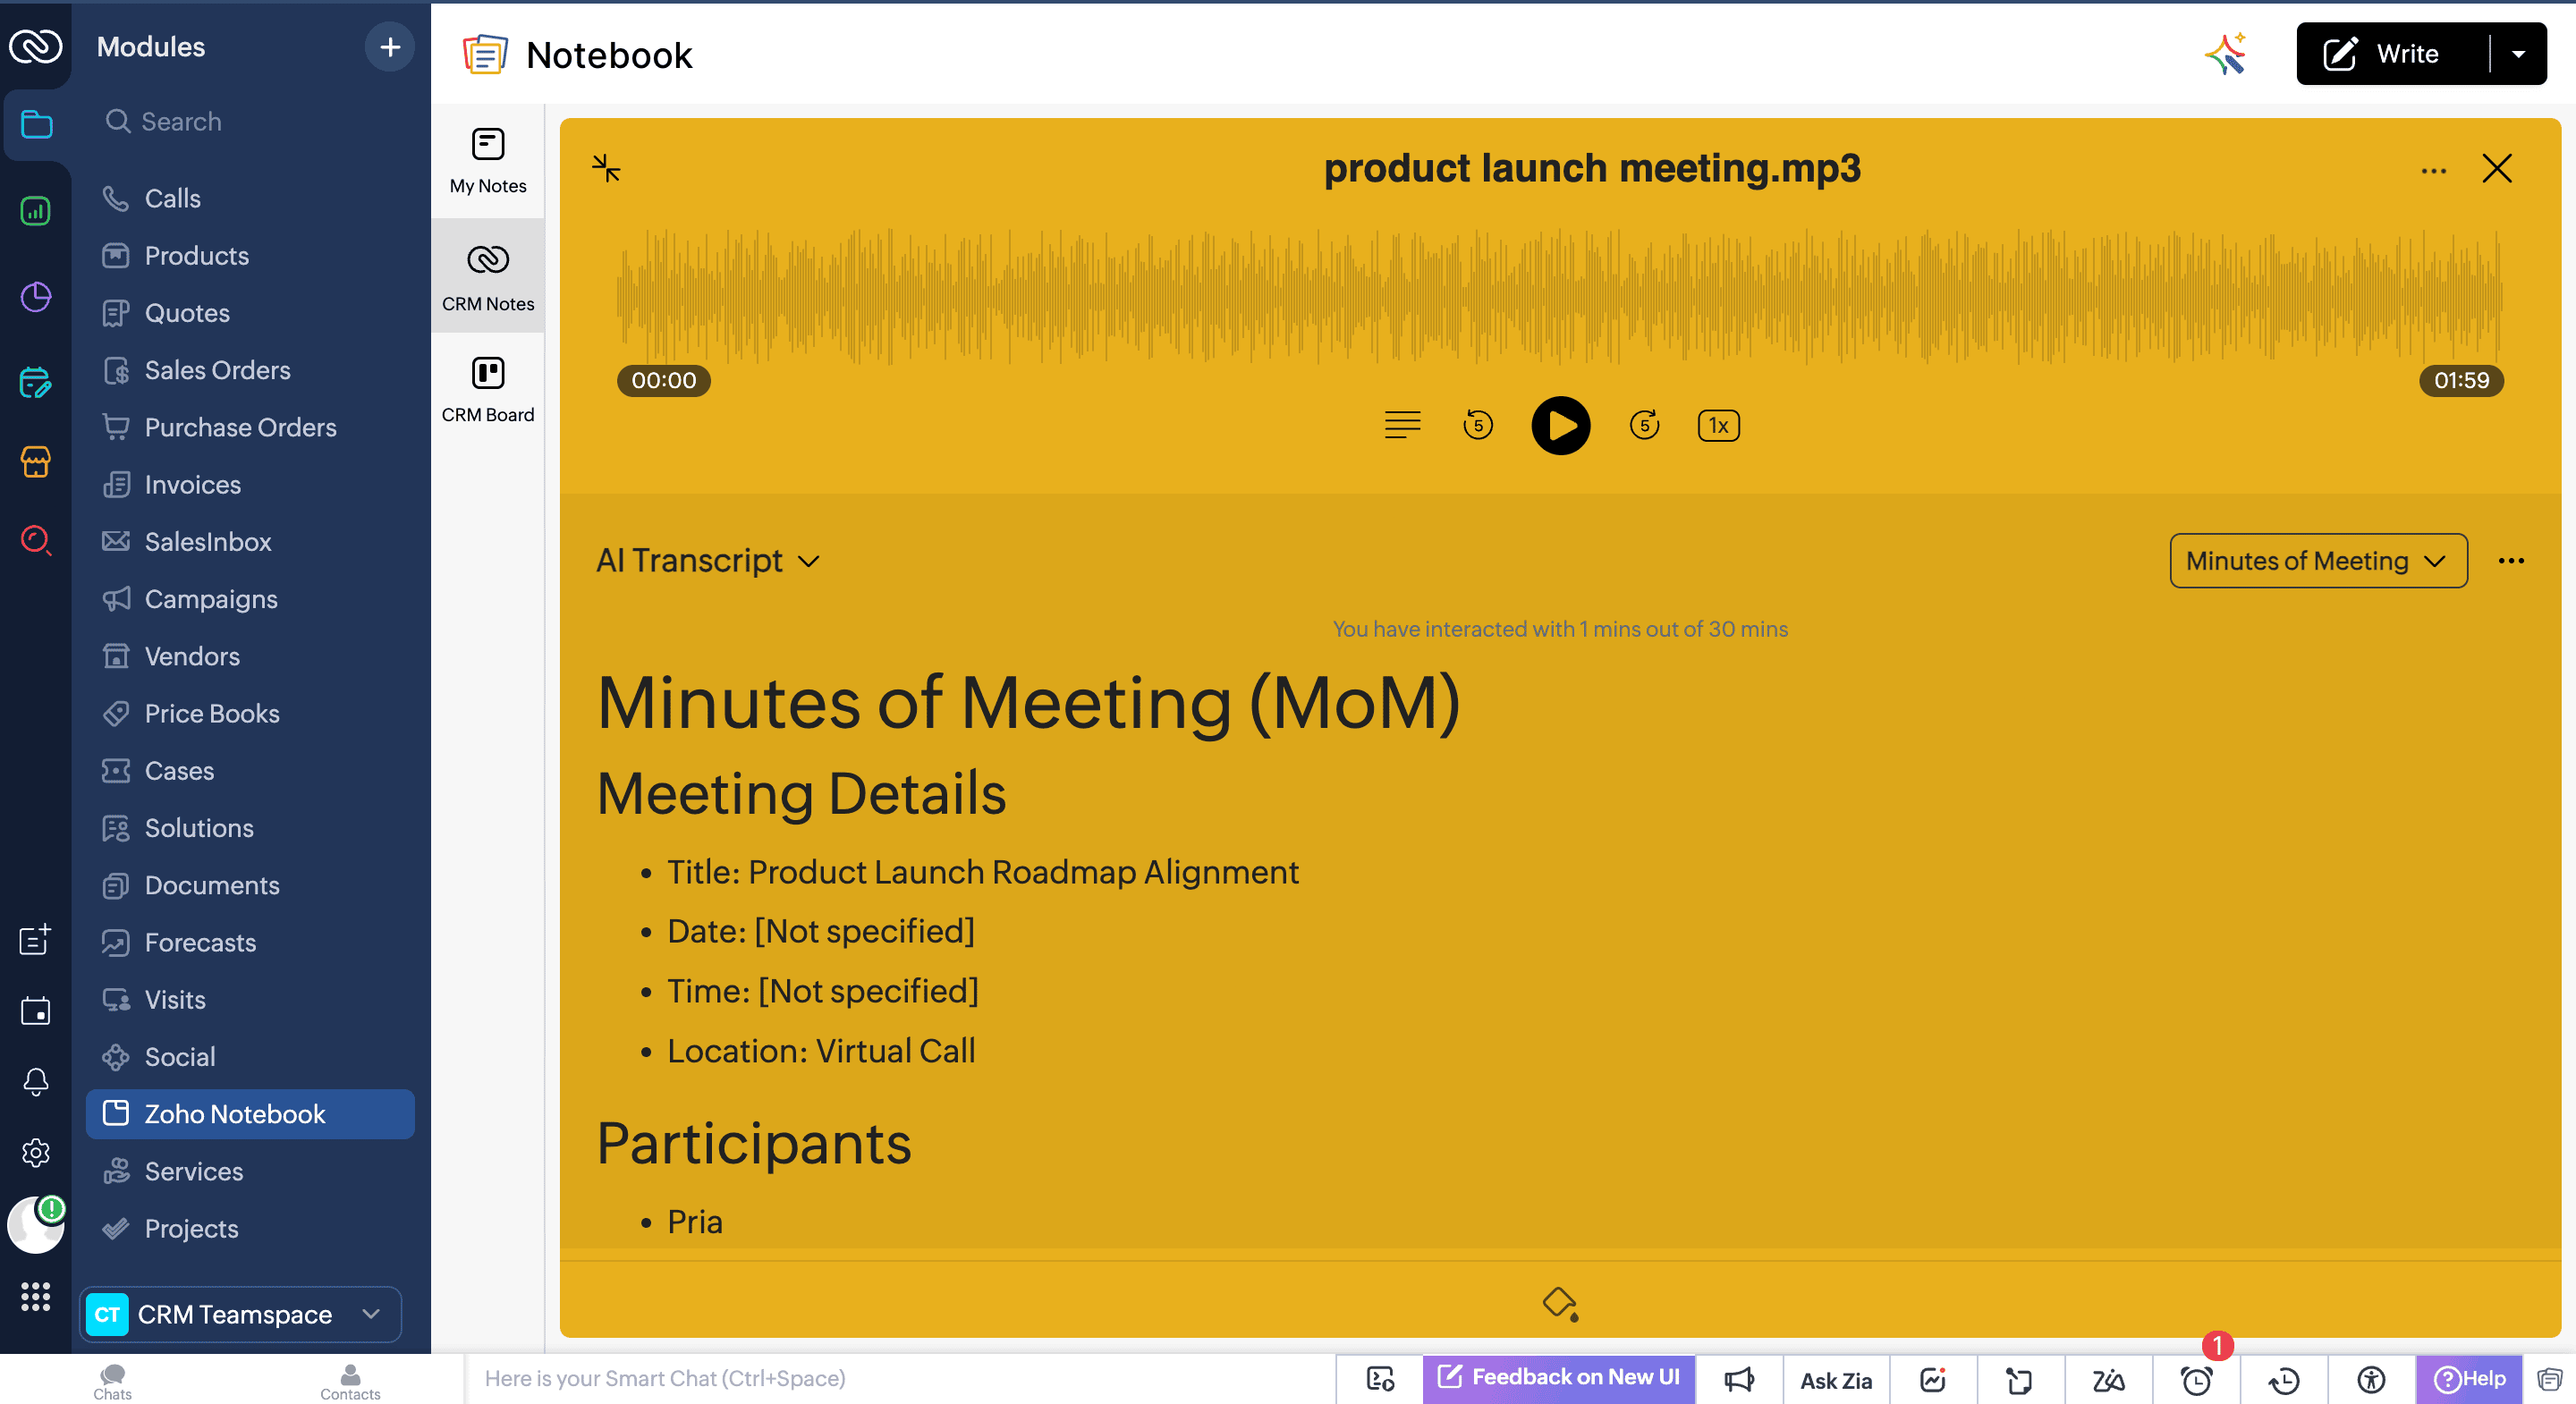Open the Minutes of Meeting dropdown
Screen dimensions: 2576x1404
click(x=2317, y=561)
